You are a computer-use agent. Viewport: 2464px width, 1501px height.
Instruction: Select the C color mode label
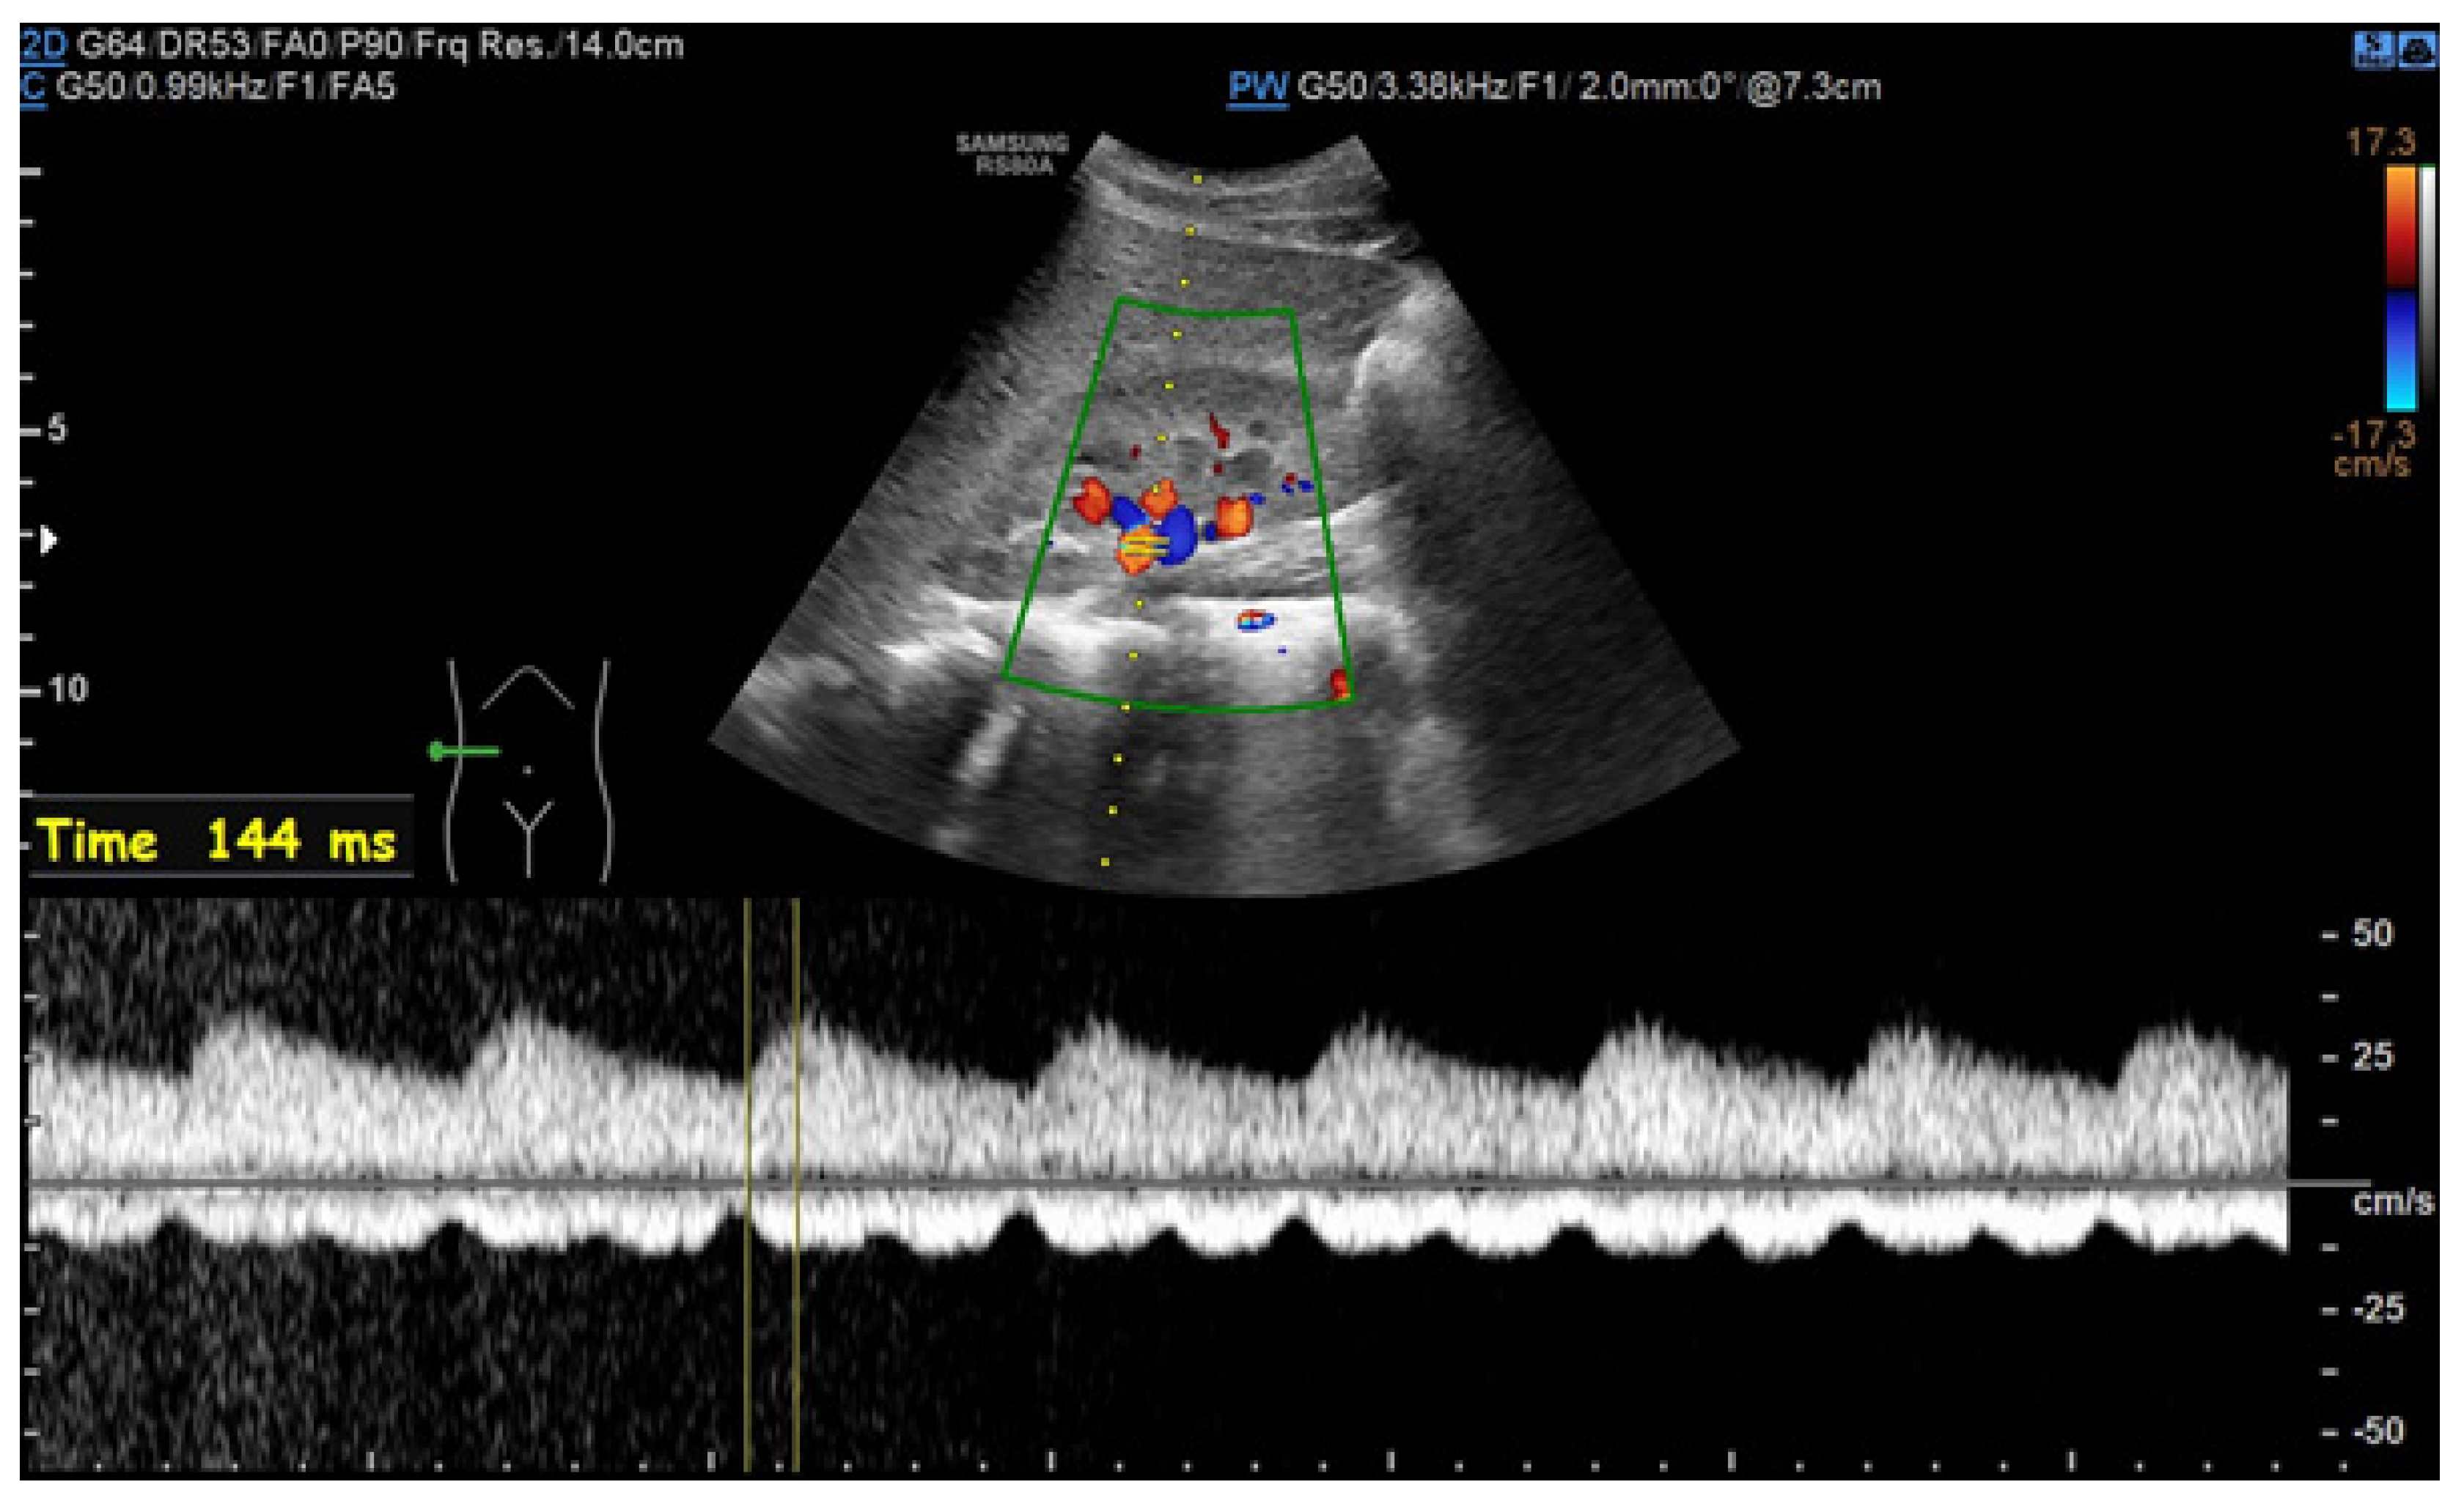[x=33, y=87]
